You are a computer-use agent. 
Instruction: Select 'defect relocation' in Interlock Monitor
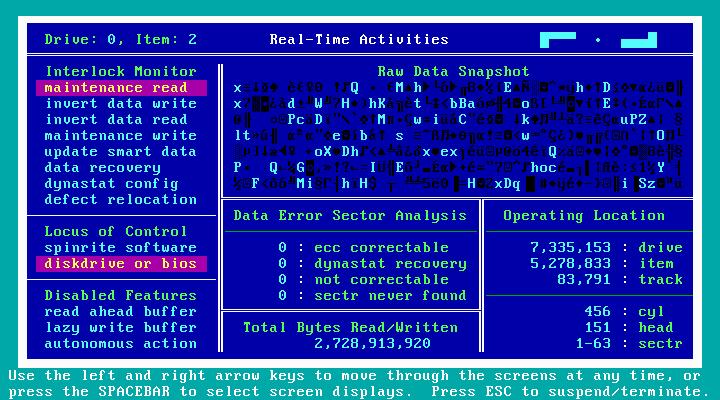point(120,200)
